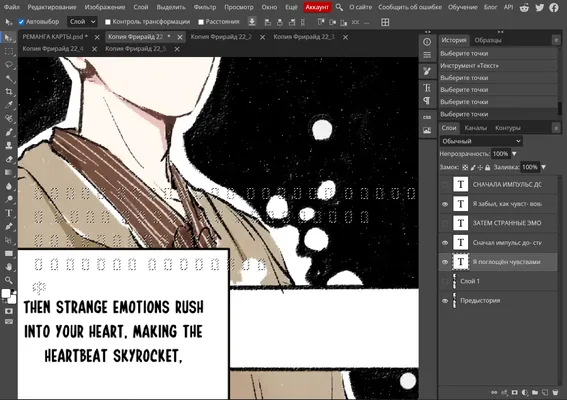This screenshot has height=400, width=567.
Task: Select the Hand tool
Action: point(9,267)
